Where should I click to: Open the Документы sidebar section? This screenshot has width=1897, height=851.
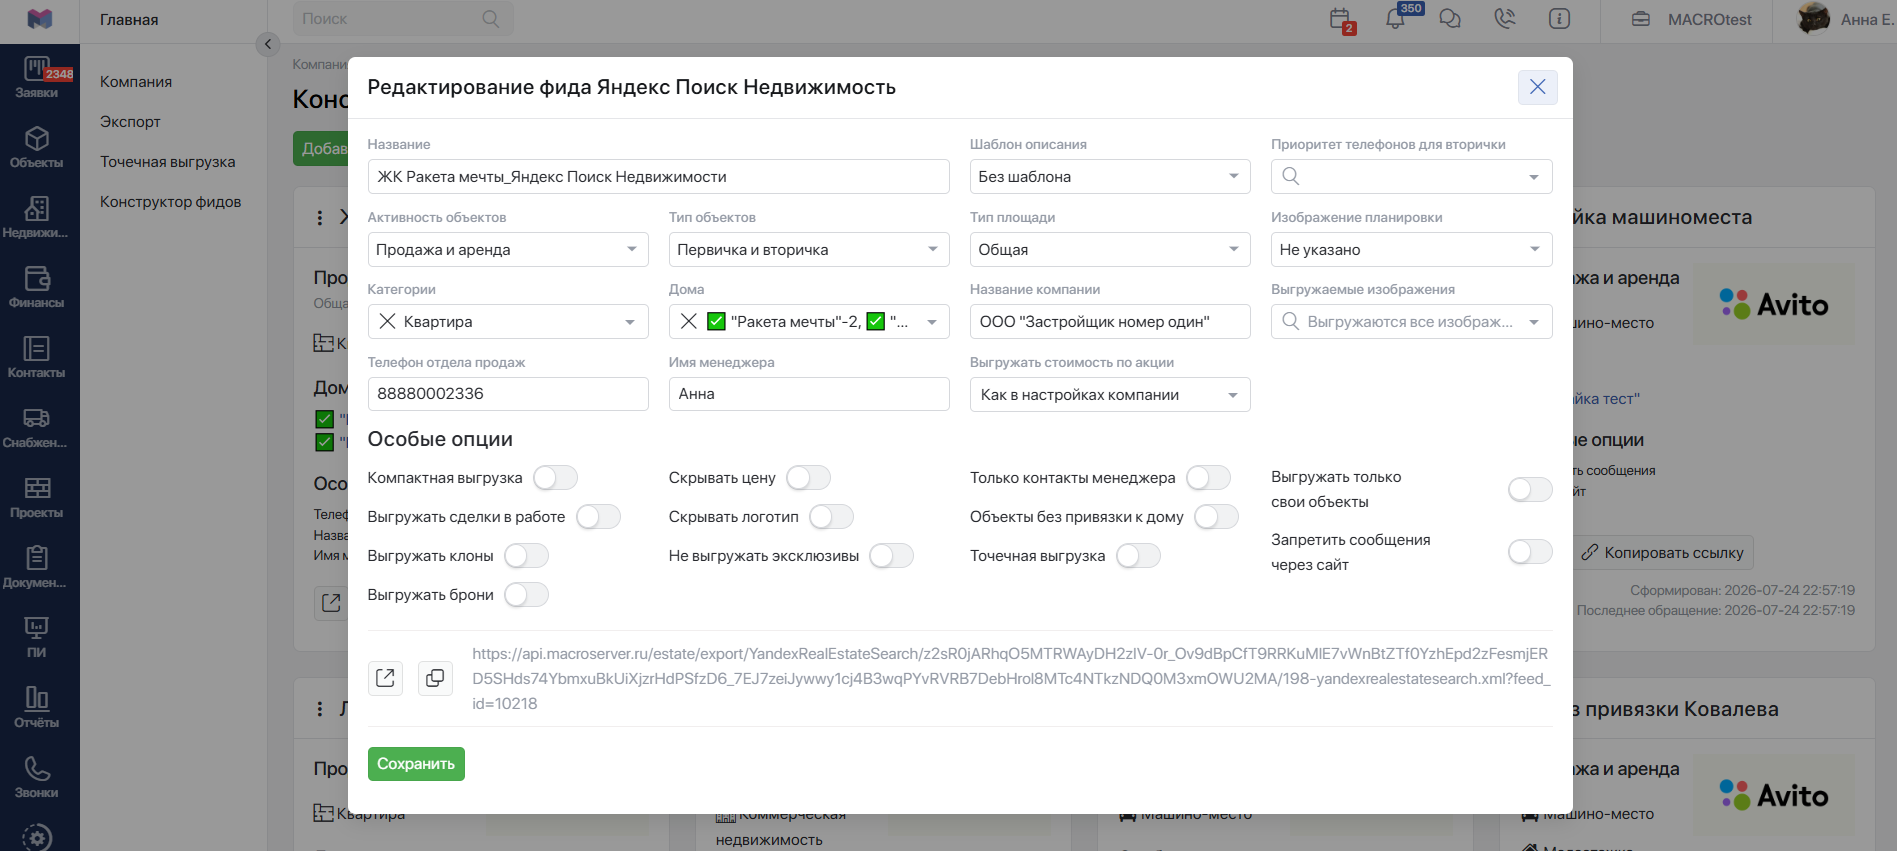click(37, 568)
